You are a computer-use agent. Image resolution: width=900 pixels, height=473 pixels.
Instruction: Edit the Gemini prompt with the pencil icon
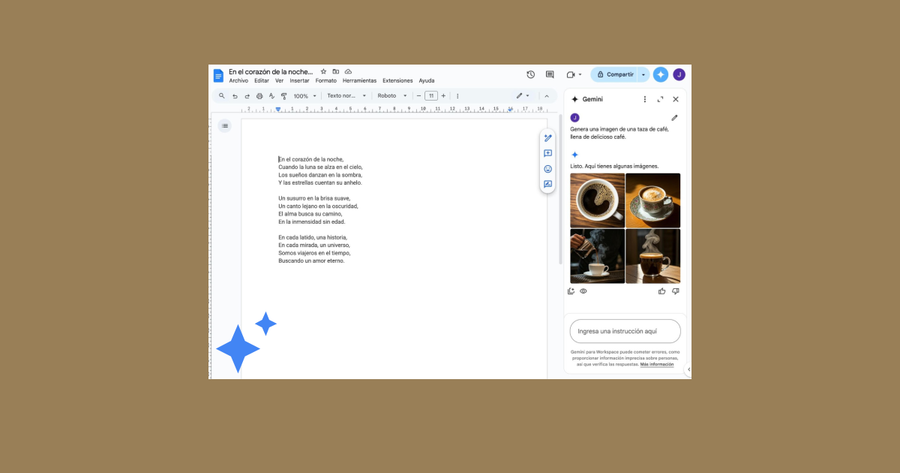674,118
